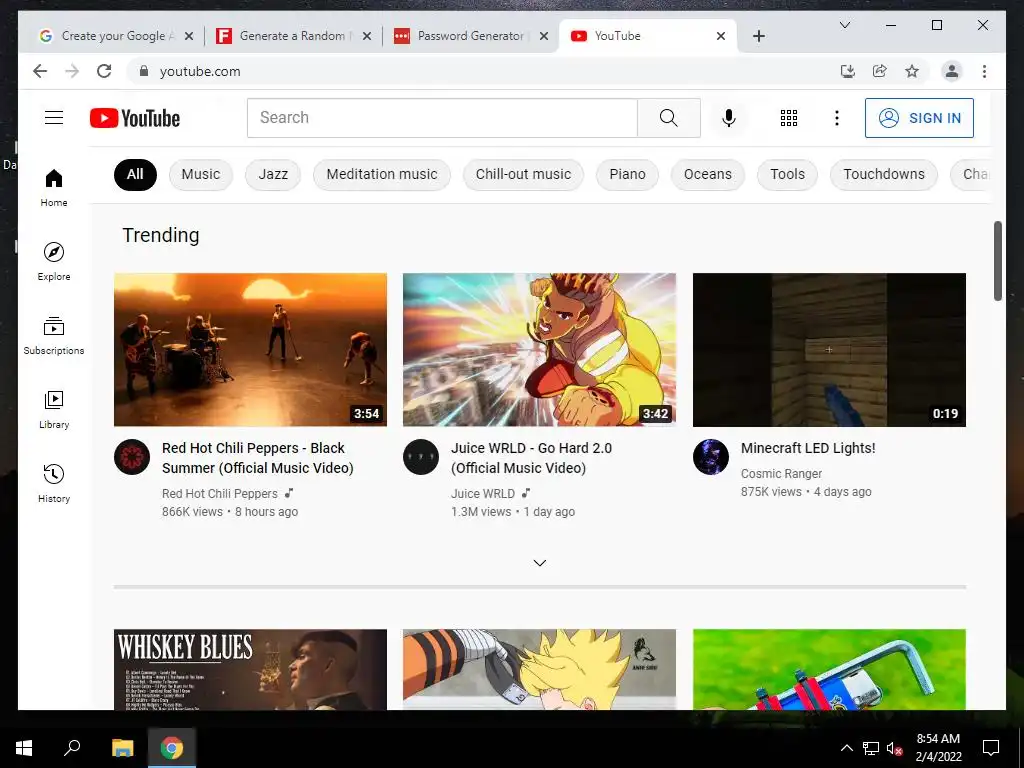The image size is (1024, 768).
Task: Search with your voice microphone icon
Action: click(x=729, y=118)
